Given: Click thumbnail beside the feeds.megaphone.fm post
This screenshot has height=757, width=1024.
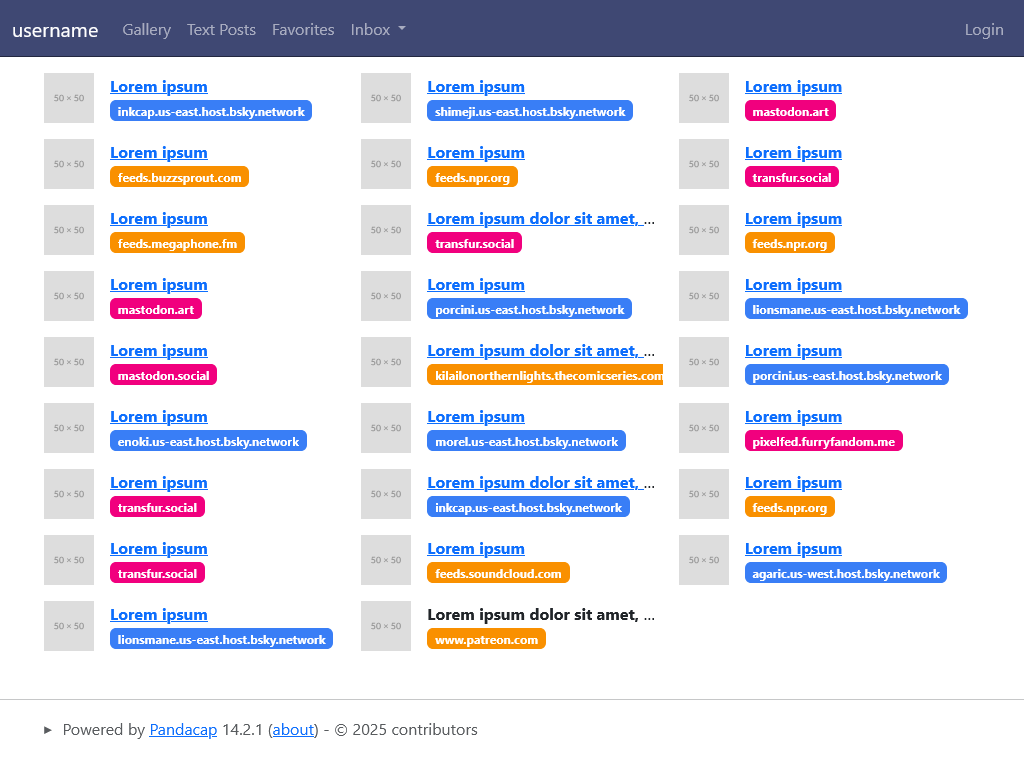Looking at the screenshot, I should [69, 230].
